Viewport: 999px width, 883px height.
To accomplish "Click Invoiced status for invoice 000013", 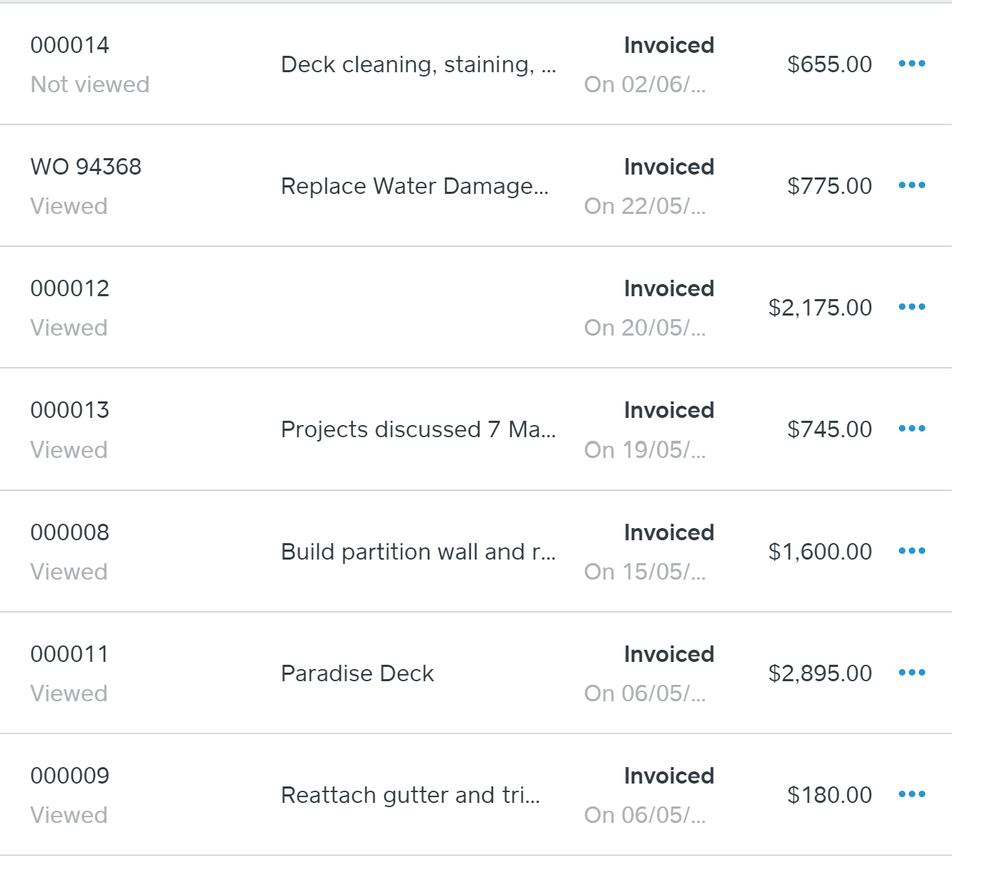I will point(669,410).
